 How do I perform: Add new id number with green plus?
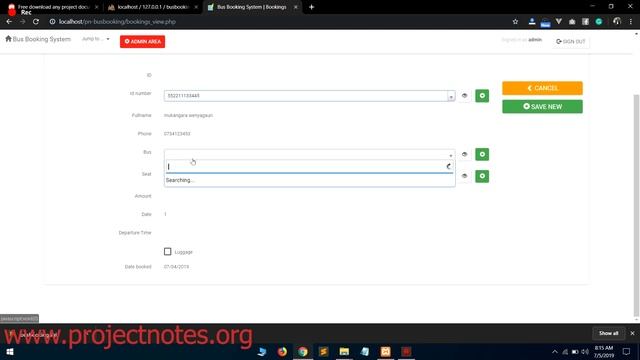pos(482,96)
